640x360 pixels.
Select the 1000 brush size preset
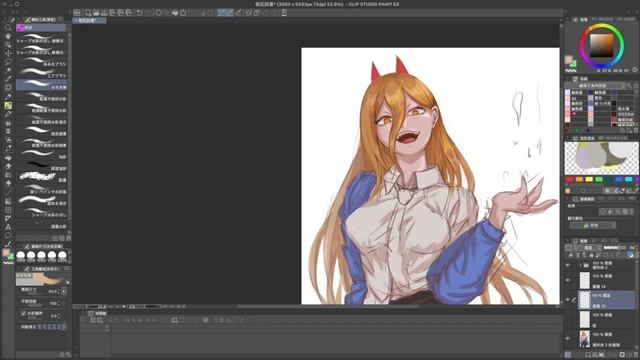click(x=21, y=257)
